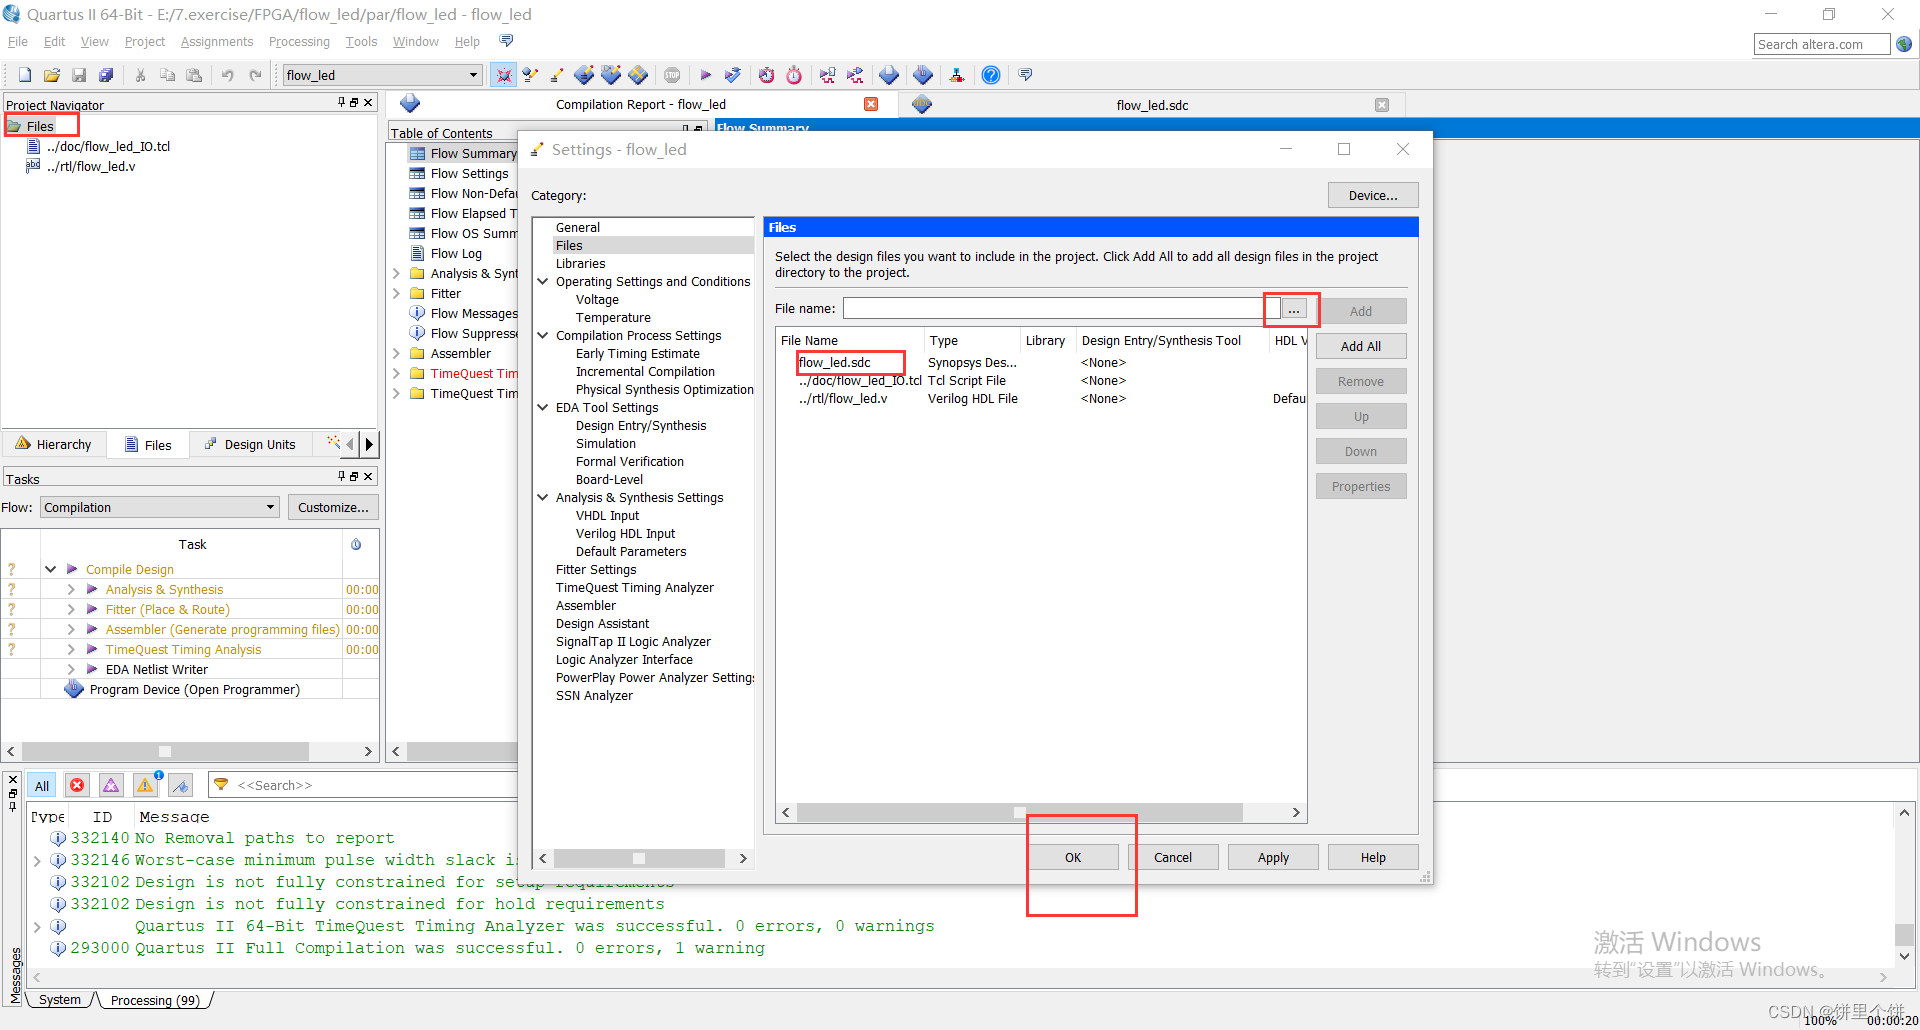1920x1030 pixels.
Task: Open the feedback bubble icon in menu bar
Action: click(x=506, y=41)
